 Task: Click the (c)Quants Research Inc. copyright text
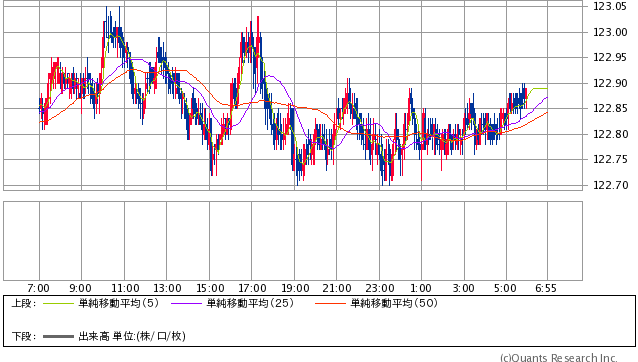[559, 358]
